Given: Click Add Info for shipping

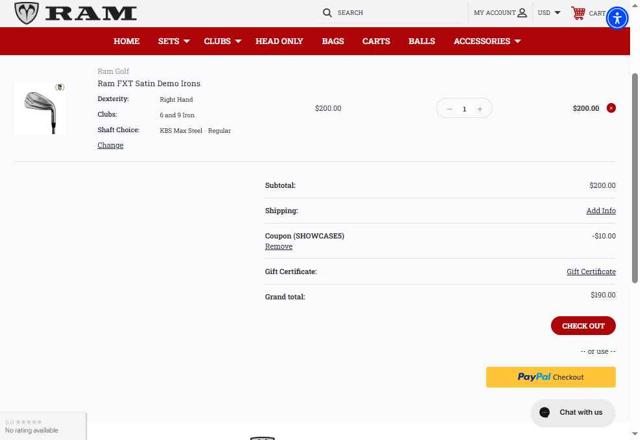Looking at the screenshot, I should pos(601,211).
